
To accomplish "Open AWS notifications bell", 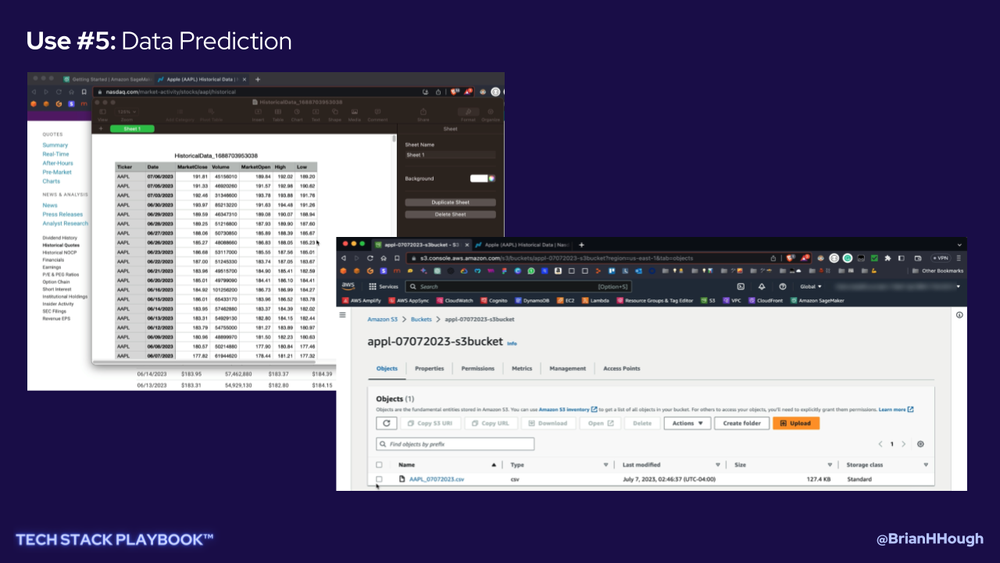I will (x=761, y=286).
